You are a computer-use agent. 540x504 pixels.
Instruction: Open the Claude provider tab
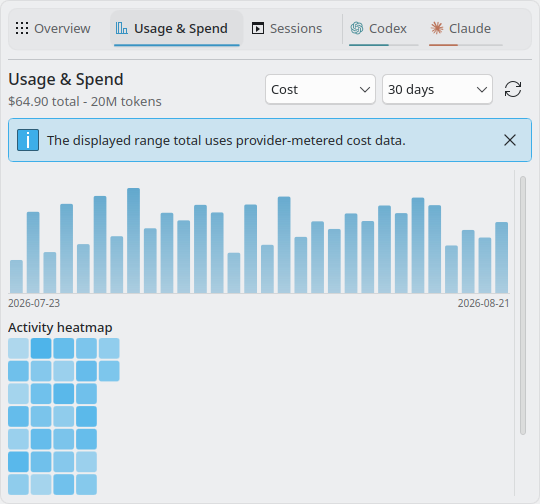point(466,30)
